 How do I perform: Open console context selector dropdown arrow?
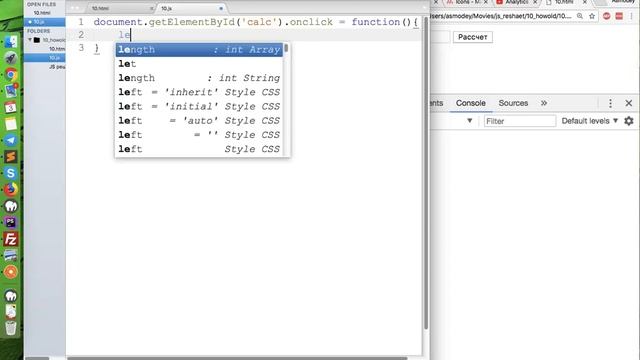tap(469, 121)
